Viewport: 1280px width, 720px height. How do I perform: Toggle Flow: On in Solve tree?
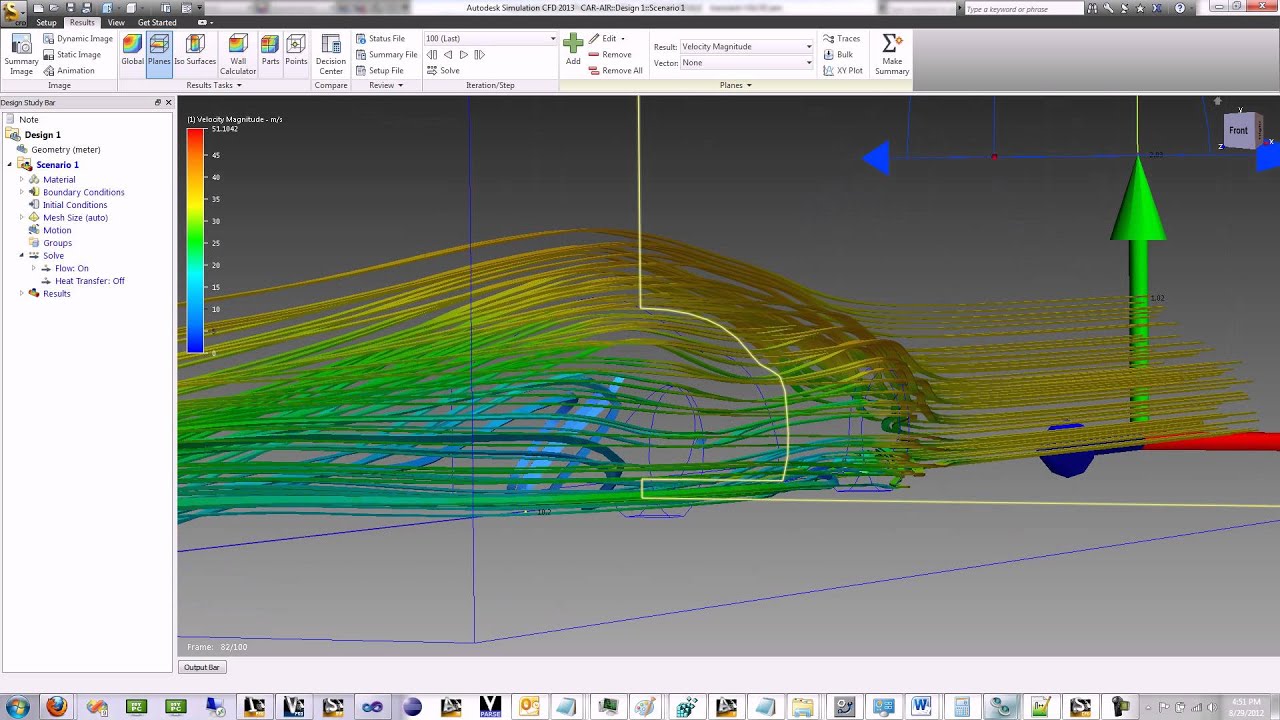pos(71,268)
